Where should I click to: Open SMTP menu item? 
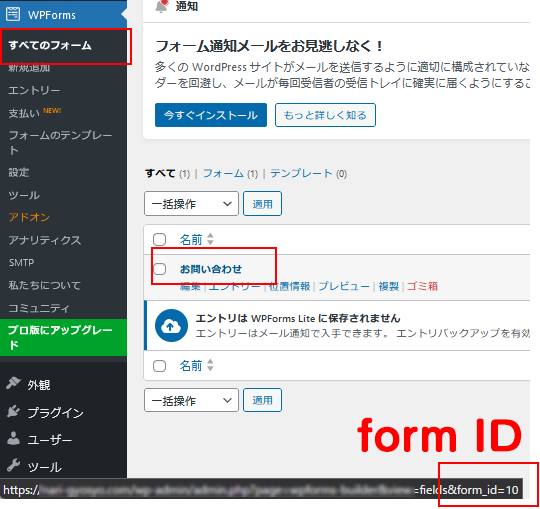[21, 262]
